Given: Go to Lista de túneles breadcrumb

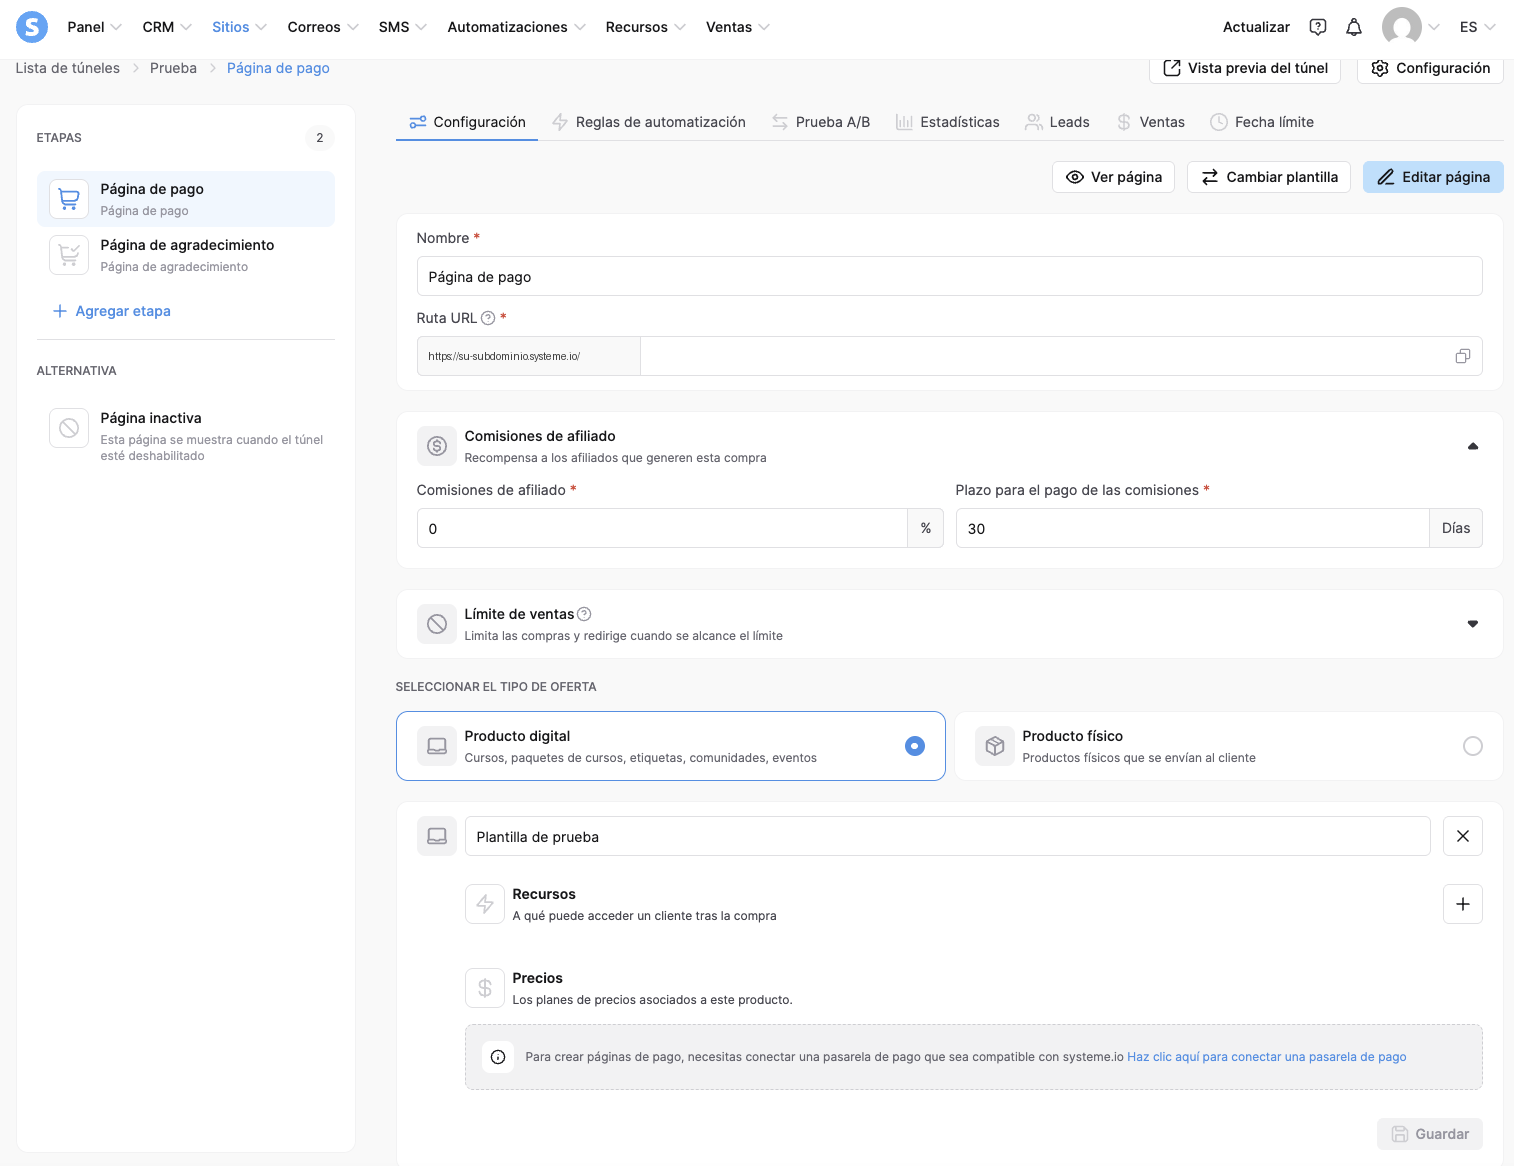Looking at the screenshot, I should click(x=68, y=68).
